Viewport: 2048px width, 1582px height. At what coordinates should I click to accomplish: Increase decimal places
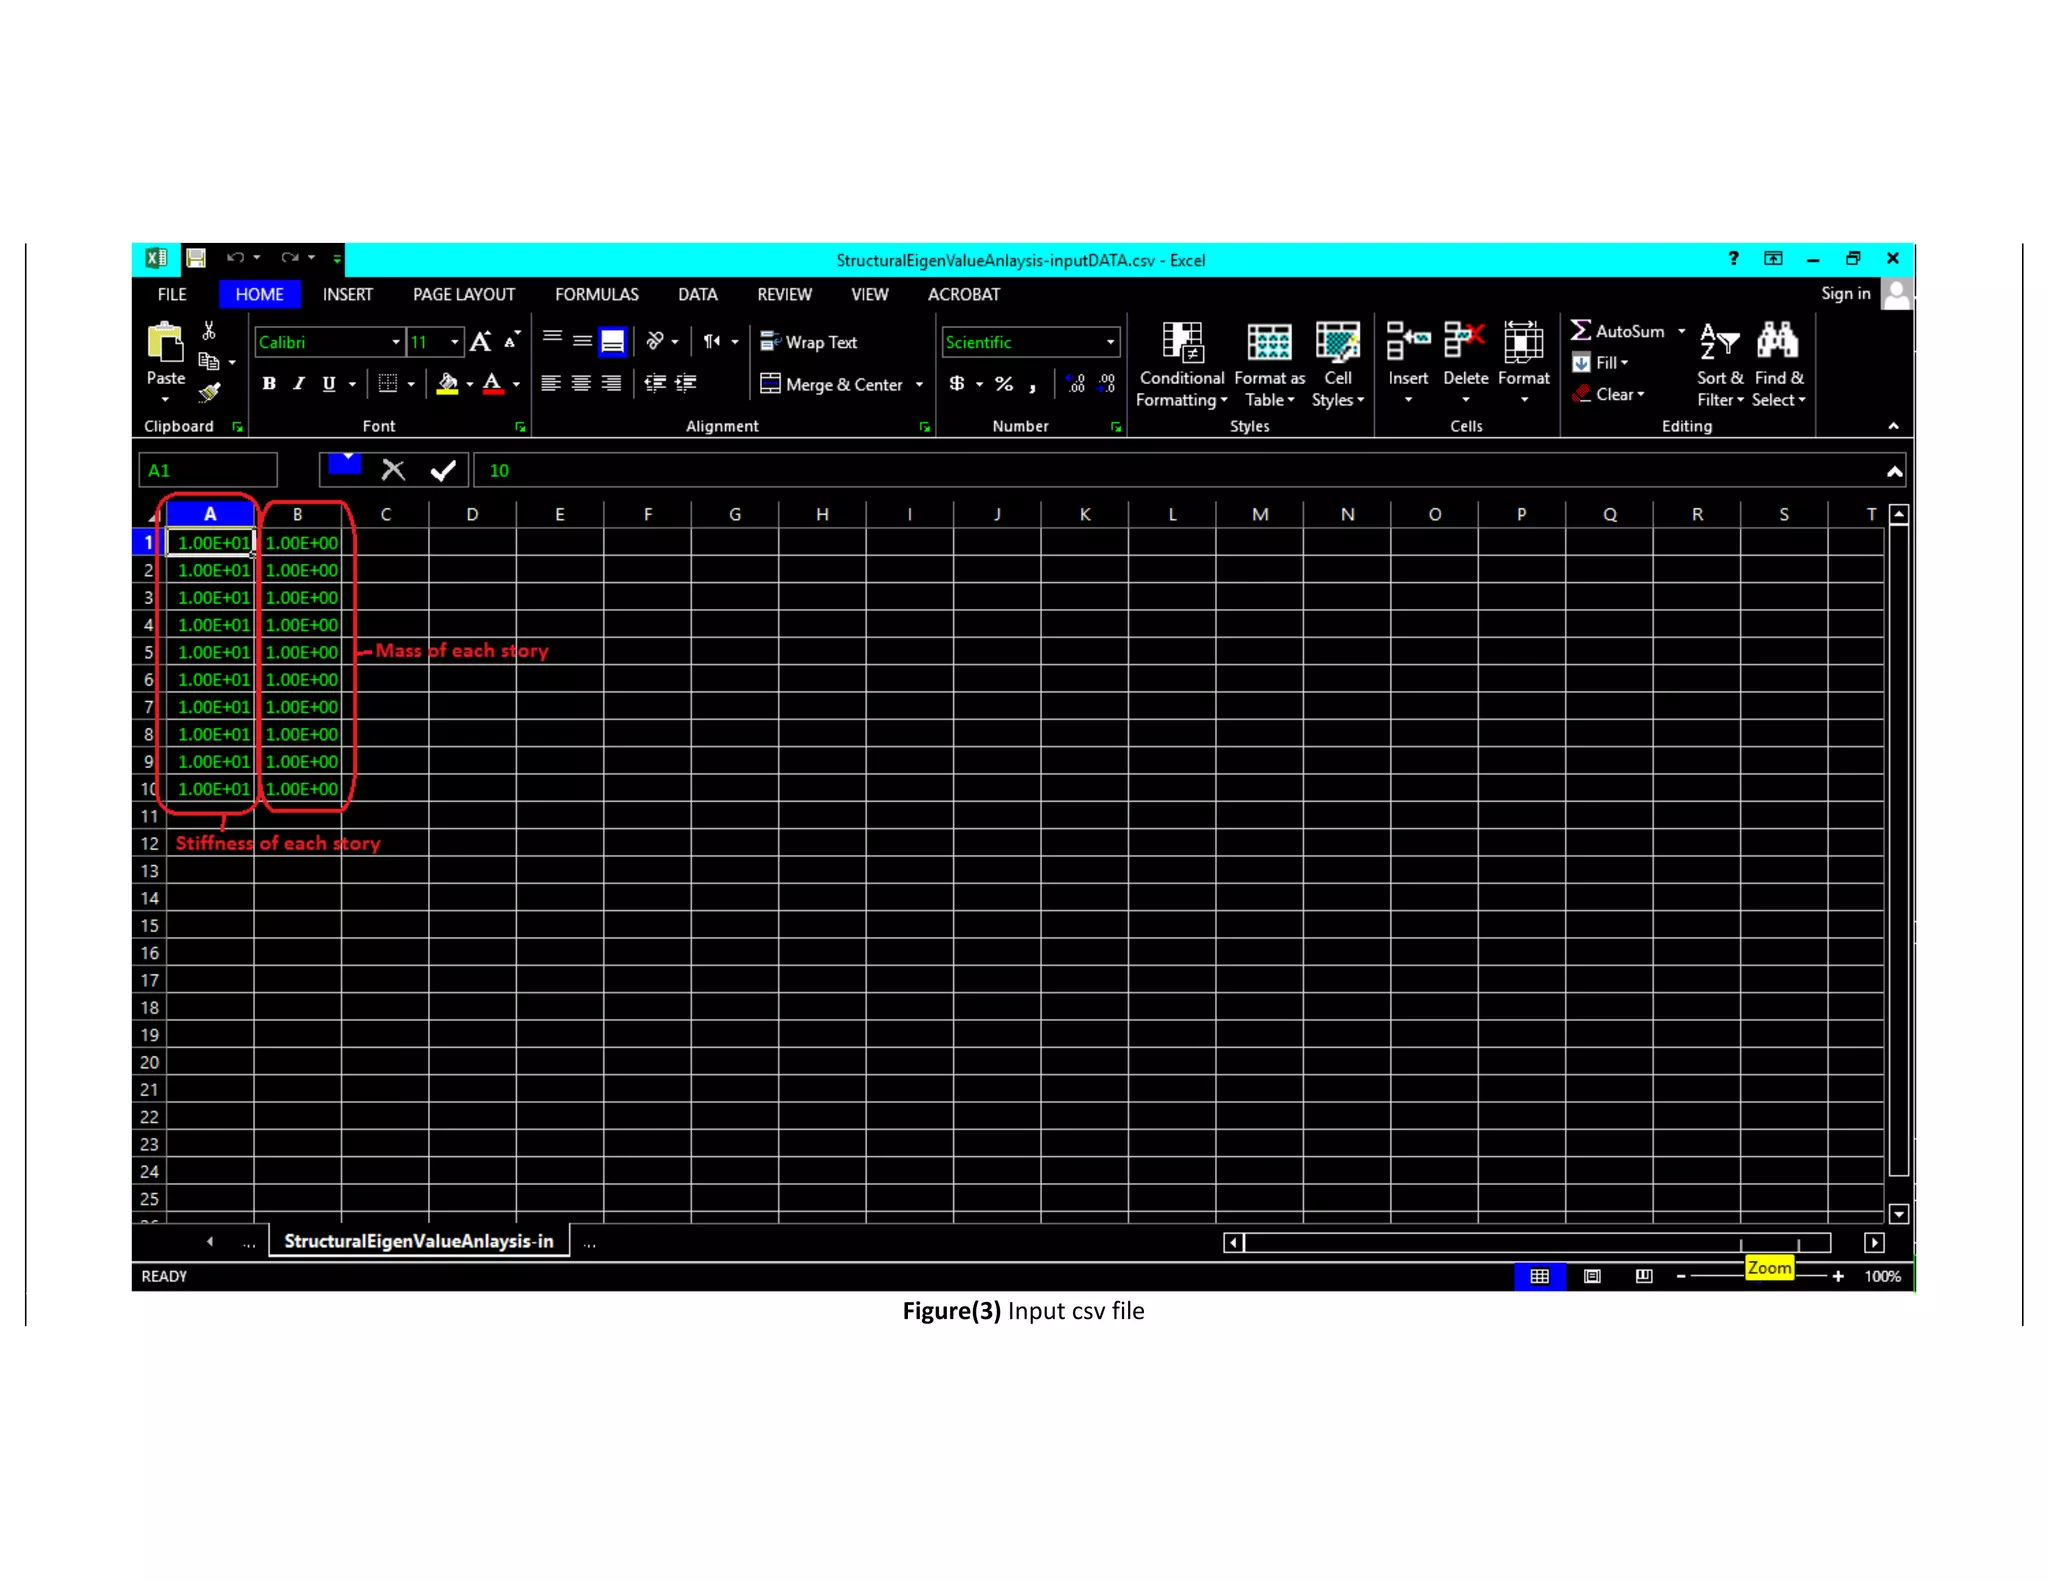click(x=1076, y=384)
